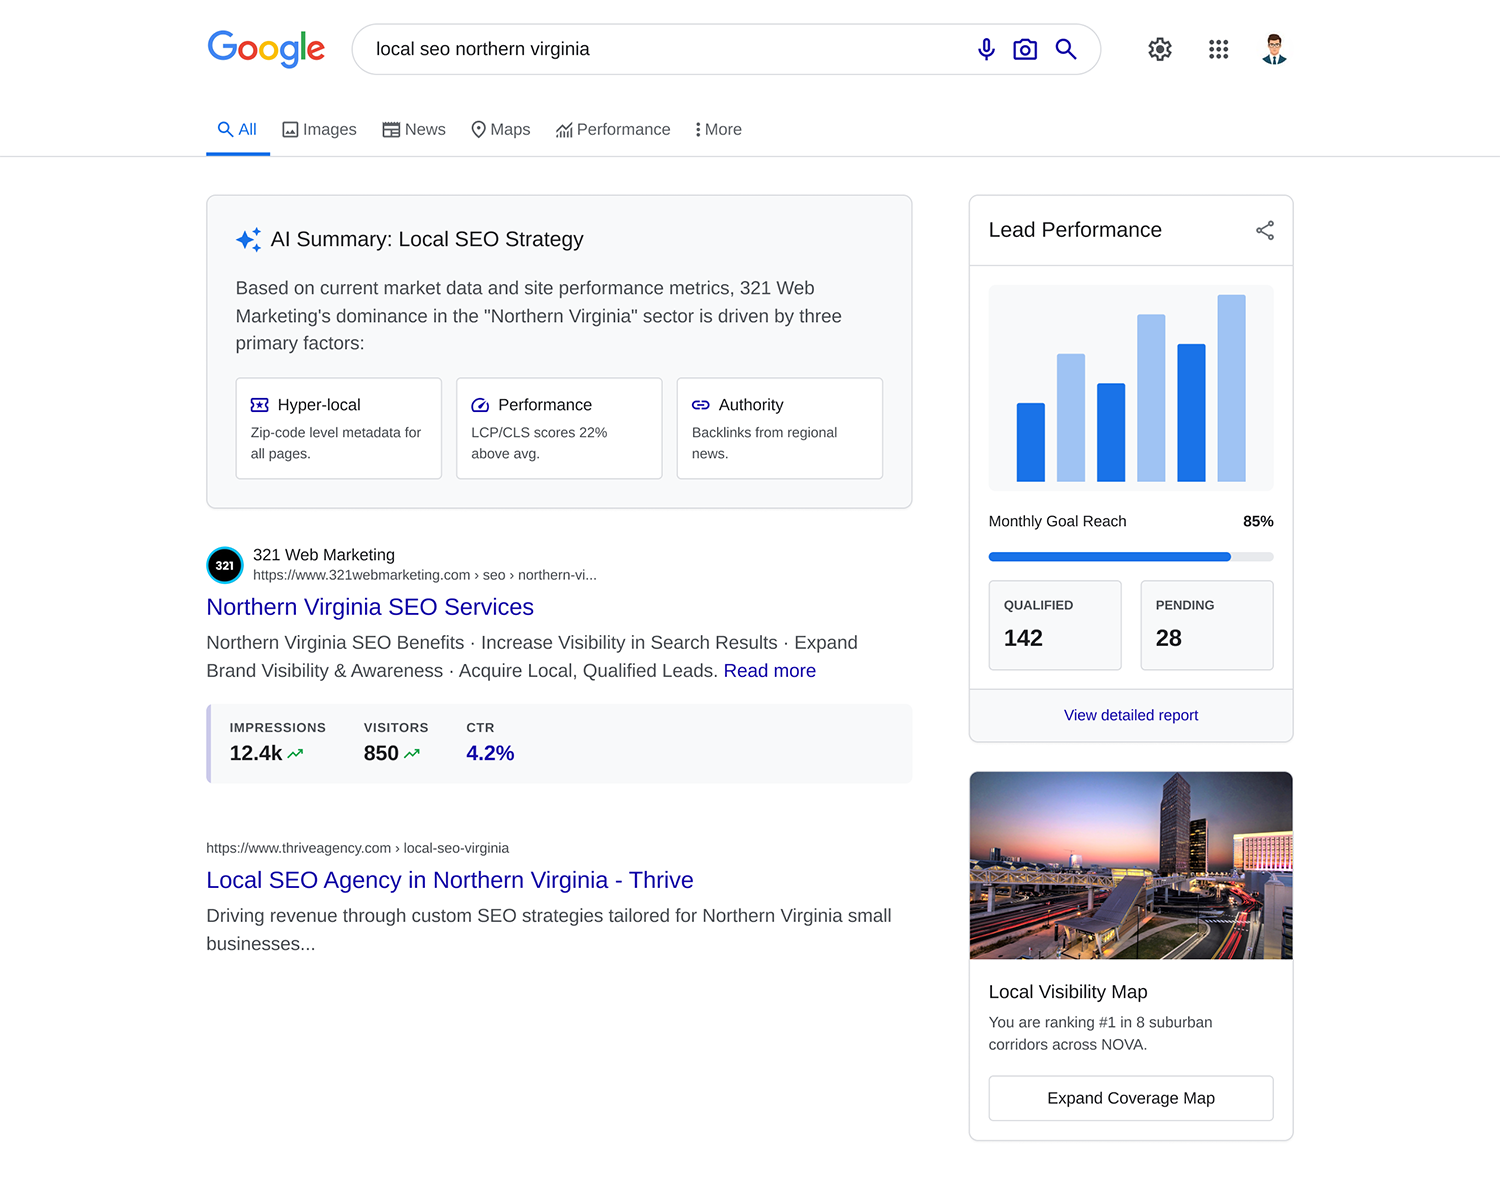Click the 321webmarketing.com URL breadcrumb

point(425,575)
